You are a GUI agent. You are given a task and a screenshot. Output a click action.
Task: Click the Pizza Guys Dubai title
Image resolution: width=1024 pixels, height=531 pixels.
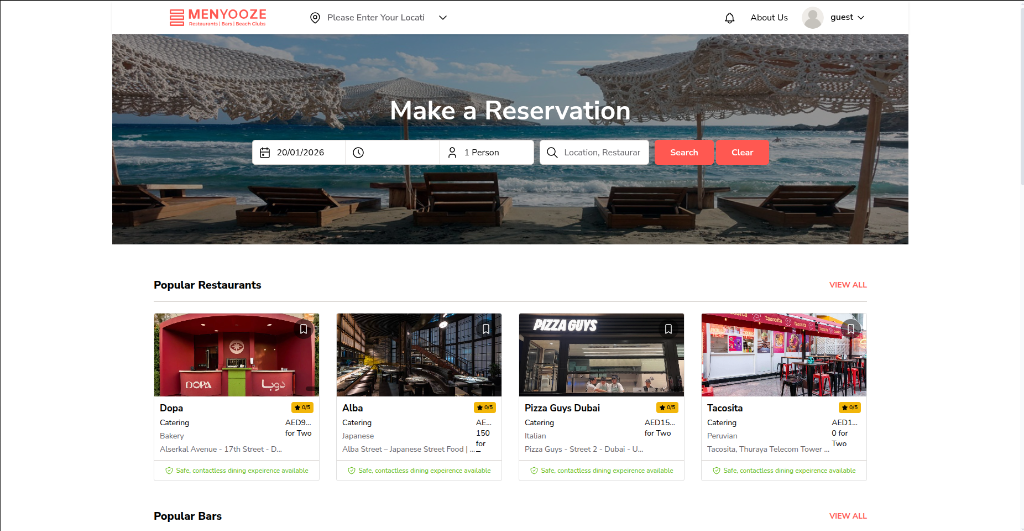[562, 408]
